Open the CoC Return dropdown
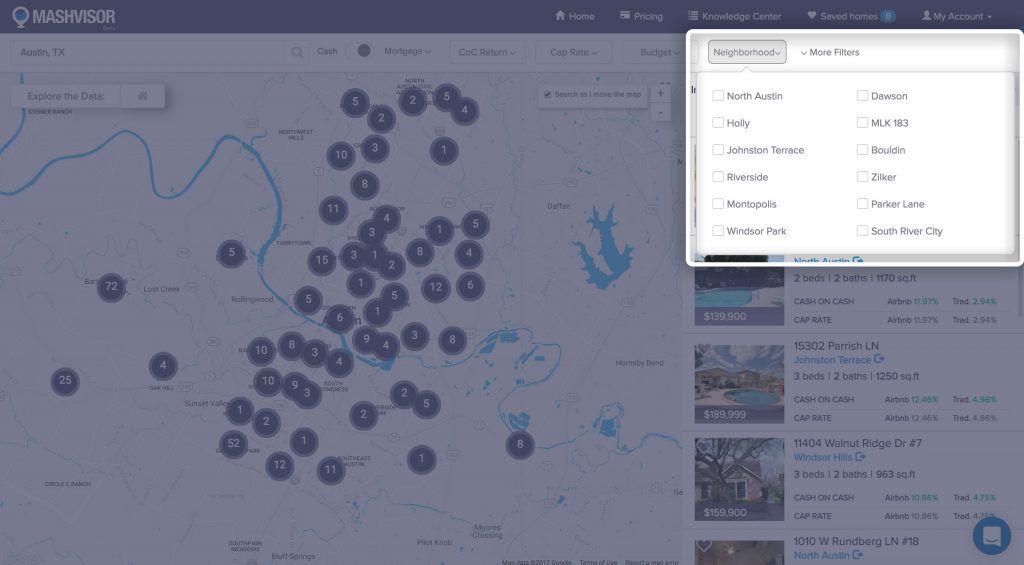 point(488,52)
